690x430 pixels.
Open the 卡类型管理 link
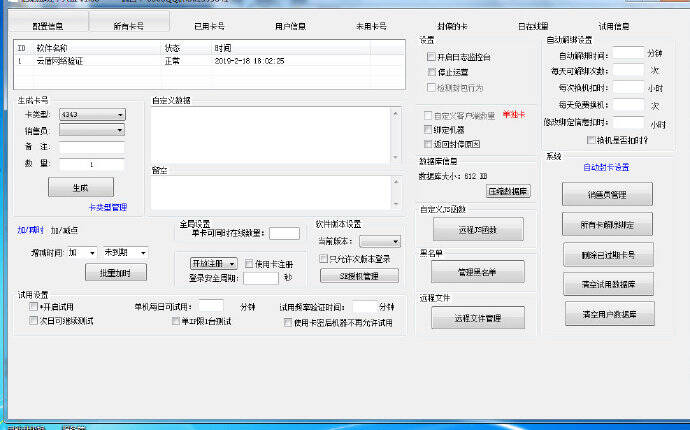pos(107,207)
